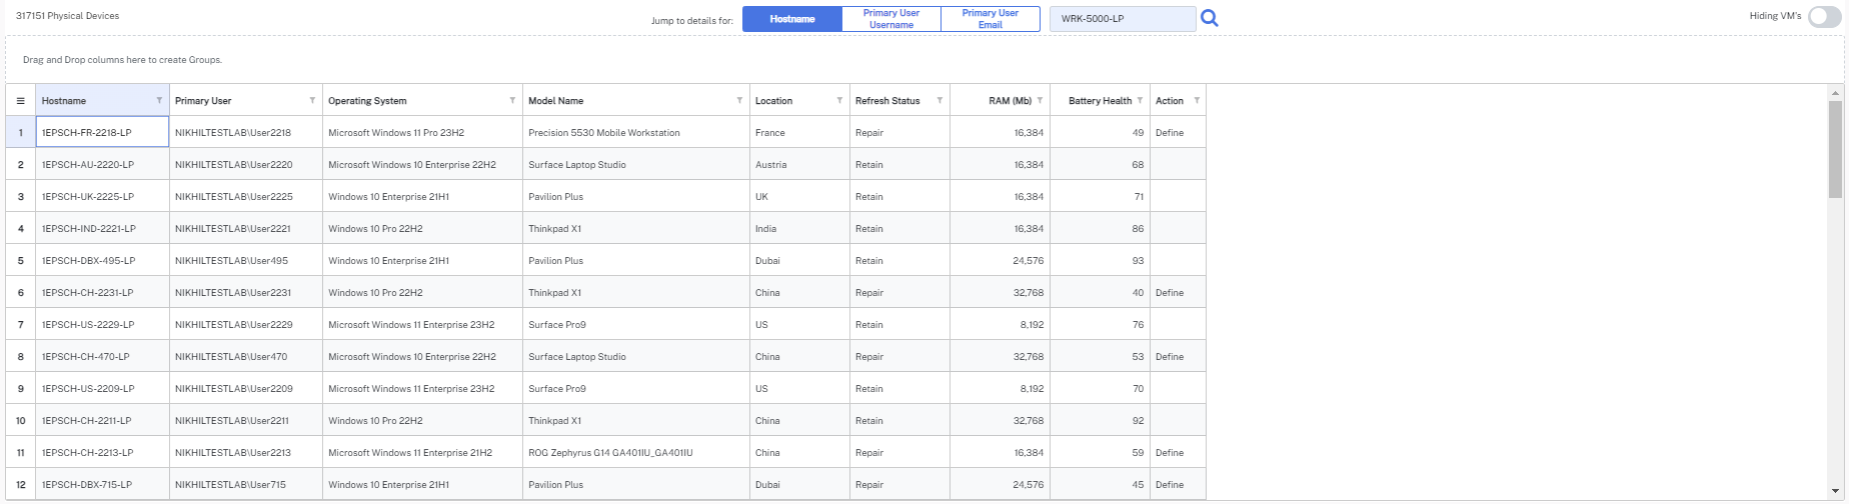Open the grid hamburger menu
Viewport: 1849px width, 504px height.
(20, 101)
